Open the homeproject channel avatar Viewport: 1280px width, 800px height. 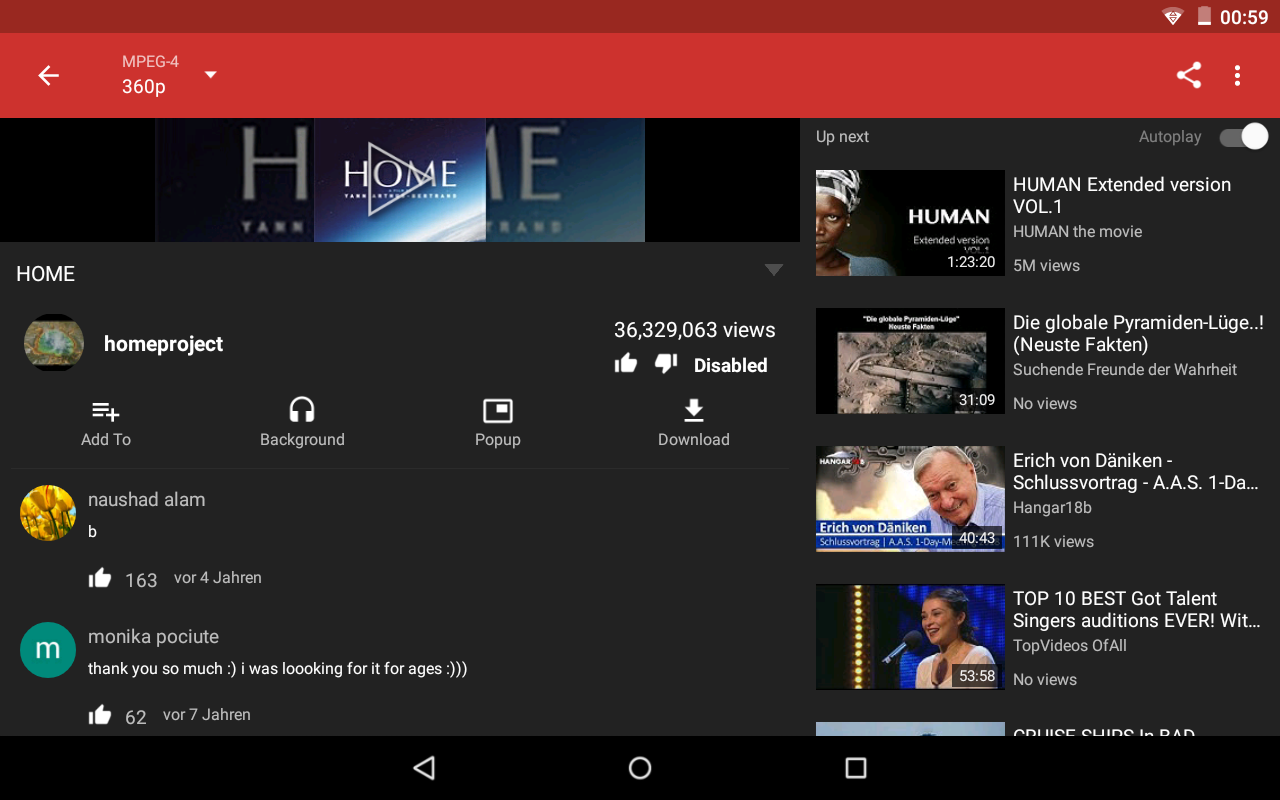pyautogui.click(x=54, y=343)
